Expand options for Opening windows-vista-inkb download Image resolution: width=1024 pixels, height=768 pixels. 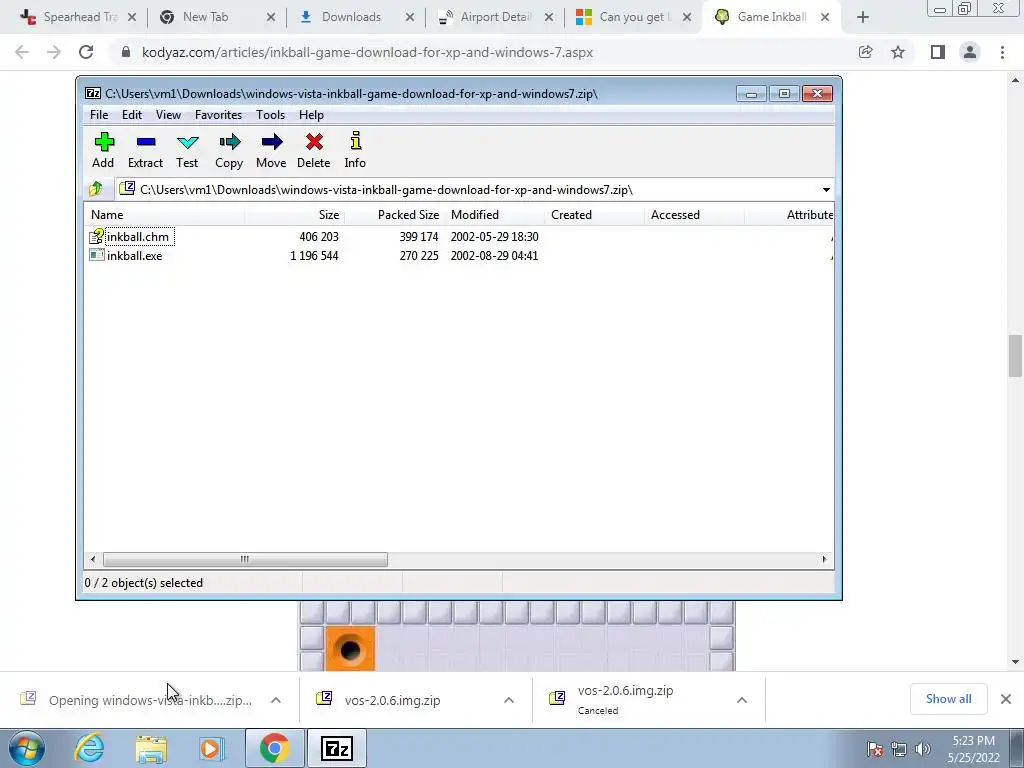(276, 700)
